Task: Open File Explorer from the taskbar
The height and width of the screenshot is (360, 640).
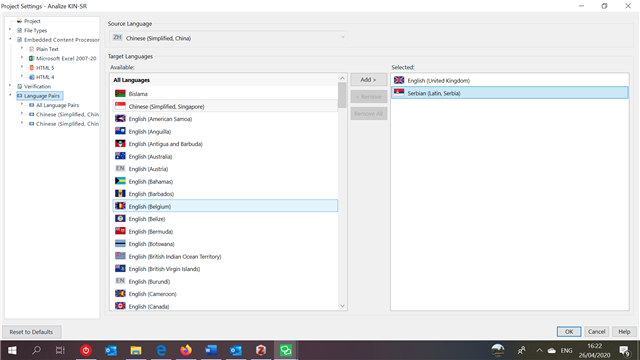Action: pos(136,350)
